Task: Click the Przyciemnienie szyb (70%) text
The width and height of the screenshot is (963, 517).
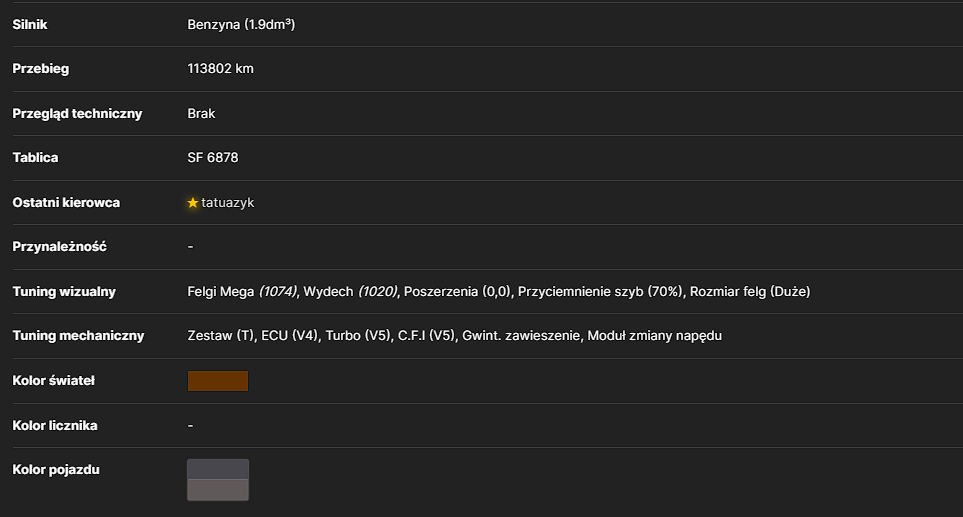Action: click(600, 292)
